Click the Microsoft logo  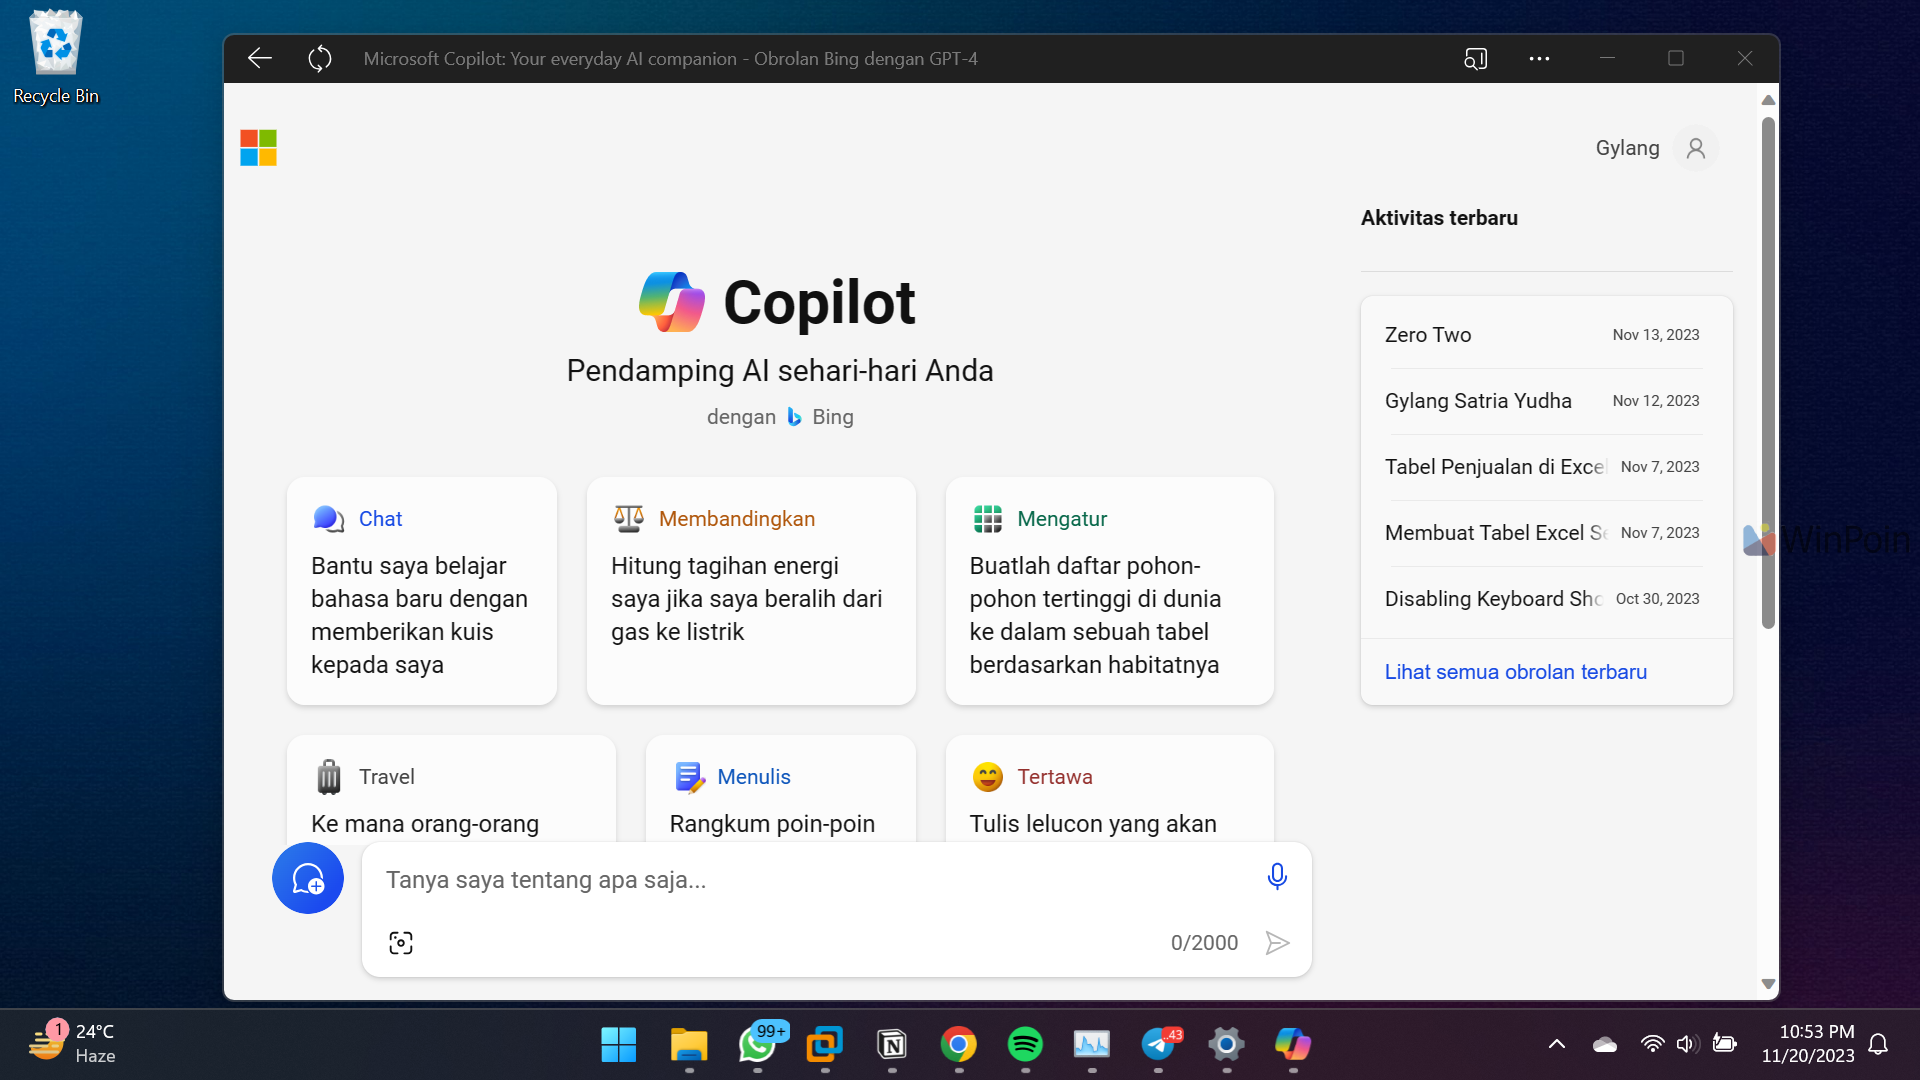click(258, 148)
